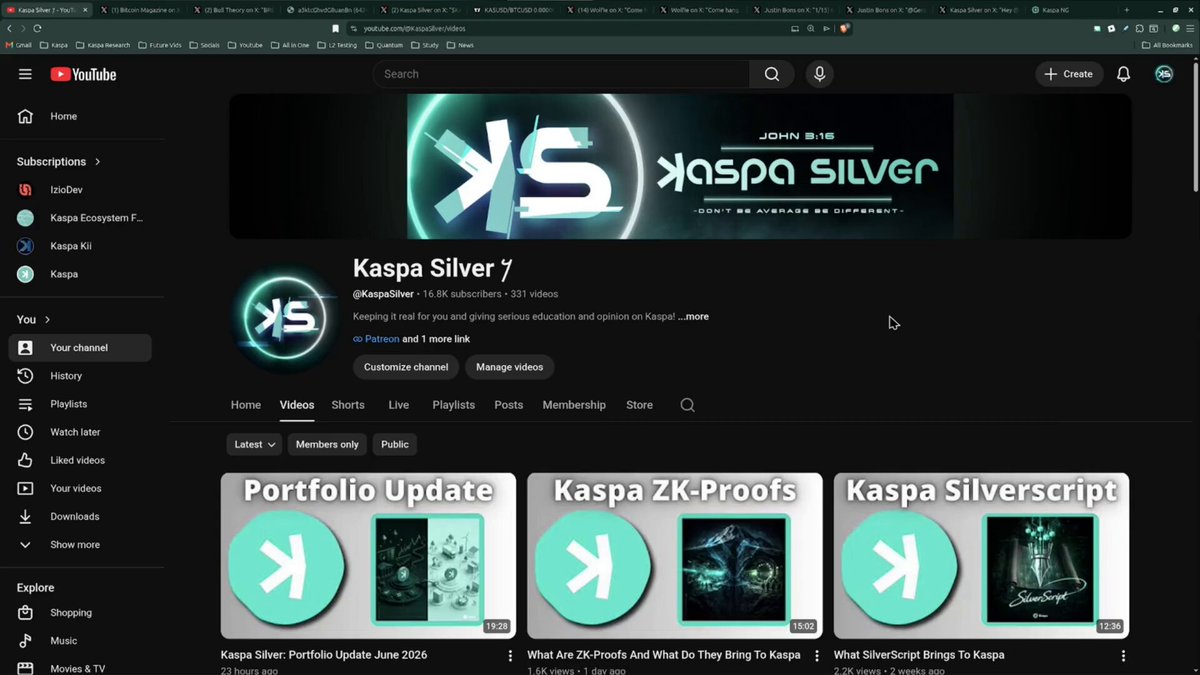Play the Kaspa ZK-Proofs video thumbnail
1200x675 pixels.
pos(675,556)
